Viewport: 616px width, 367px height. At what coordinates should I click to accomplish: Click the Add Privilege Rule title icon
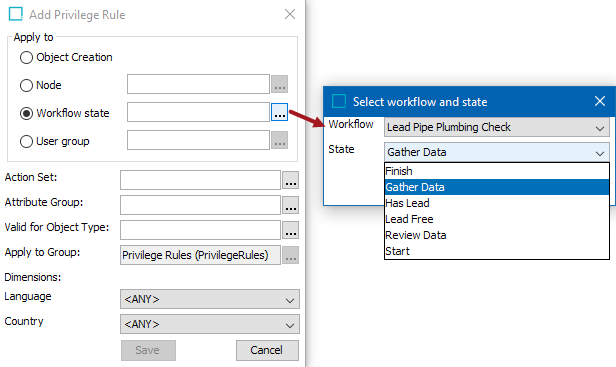pos(16,14)
